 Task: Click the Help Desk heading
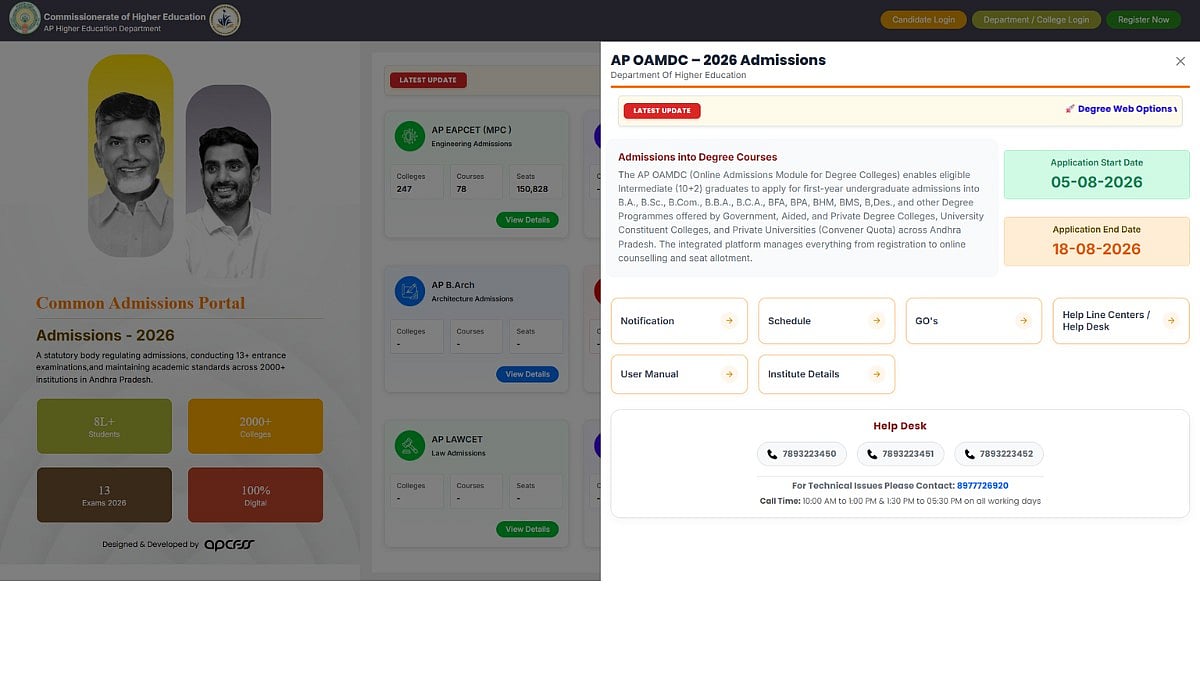pos(900,426)
